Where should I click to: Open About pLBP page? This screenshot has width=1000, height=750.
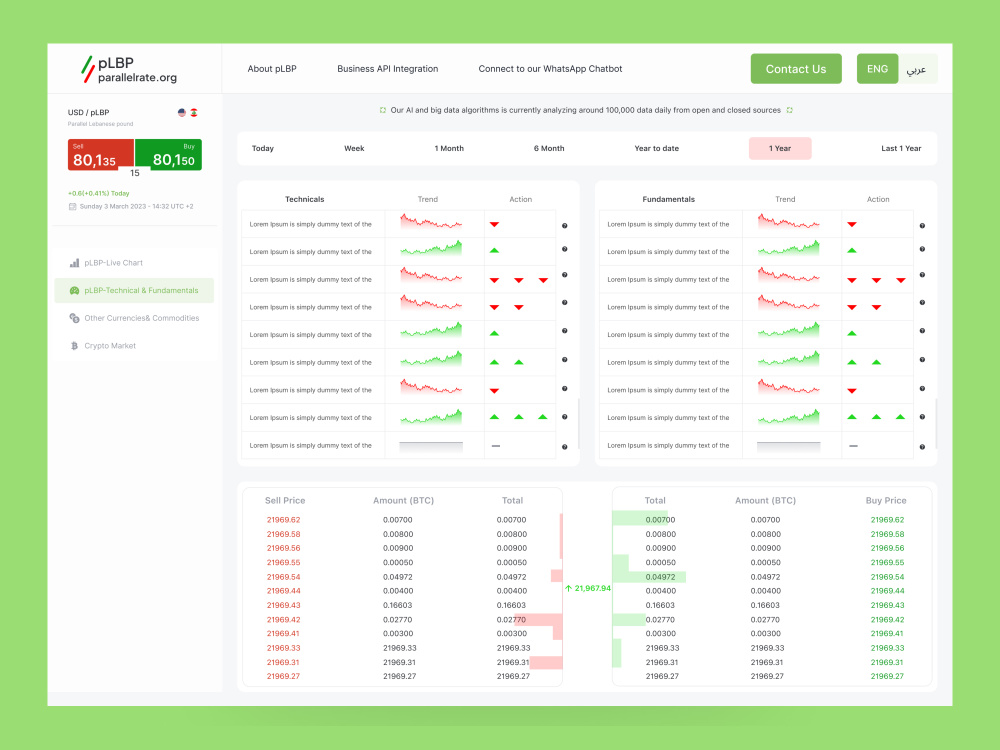pyautogui.click(x=272, y=69)
